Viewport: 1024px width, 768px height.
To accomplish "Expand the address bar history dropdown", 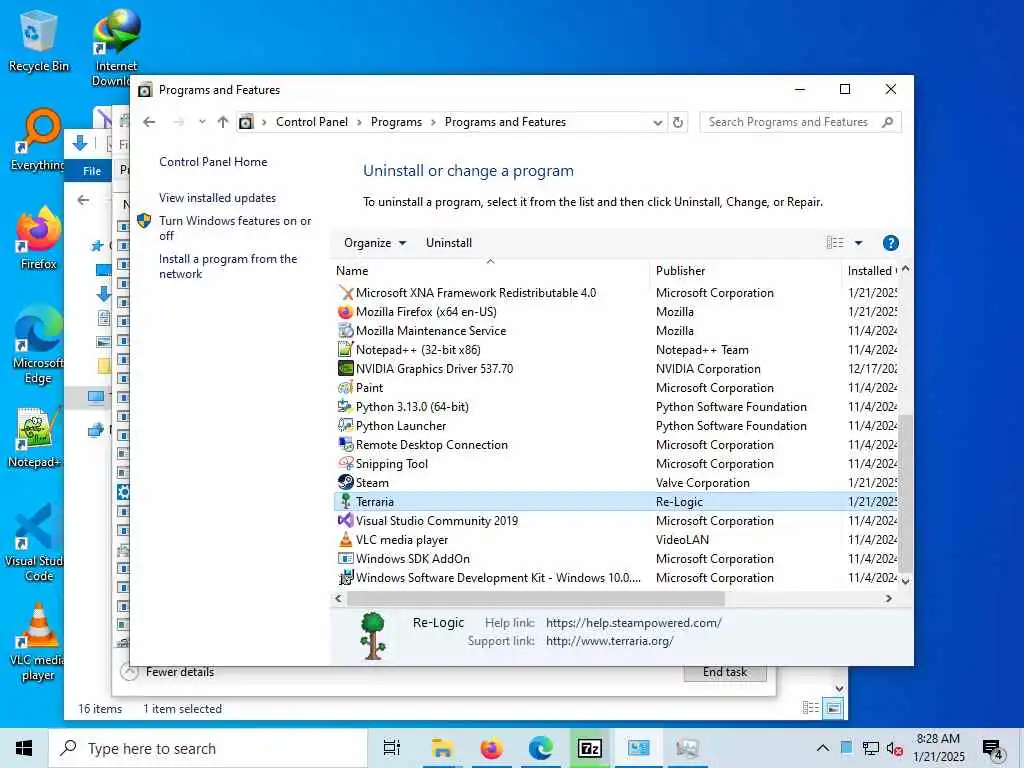I will click(x=657, y=122).
